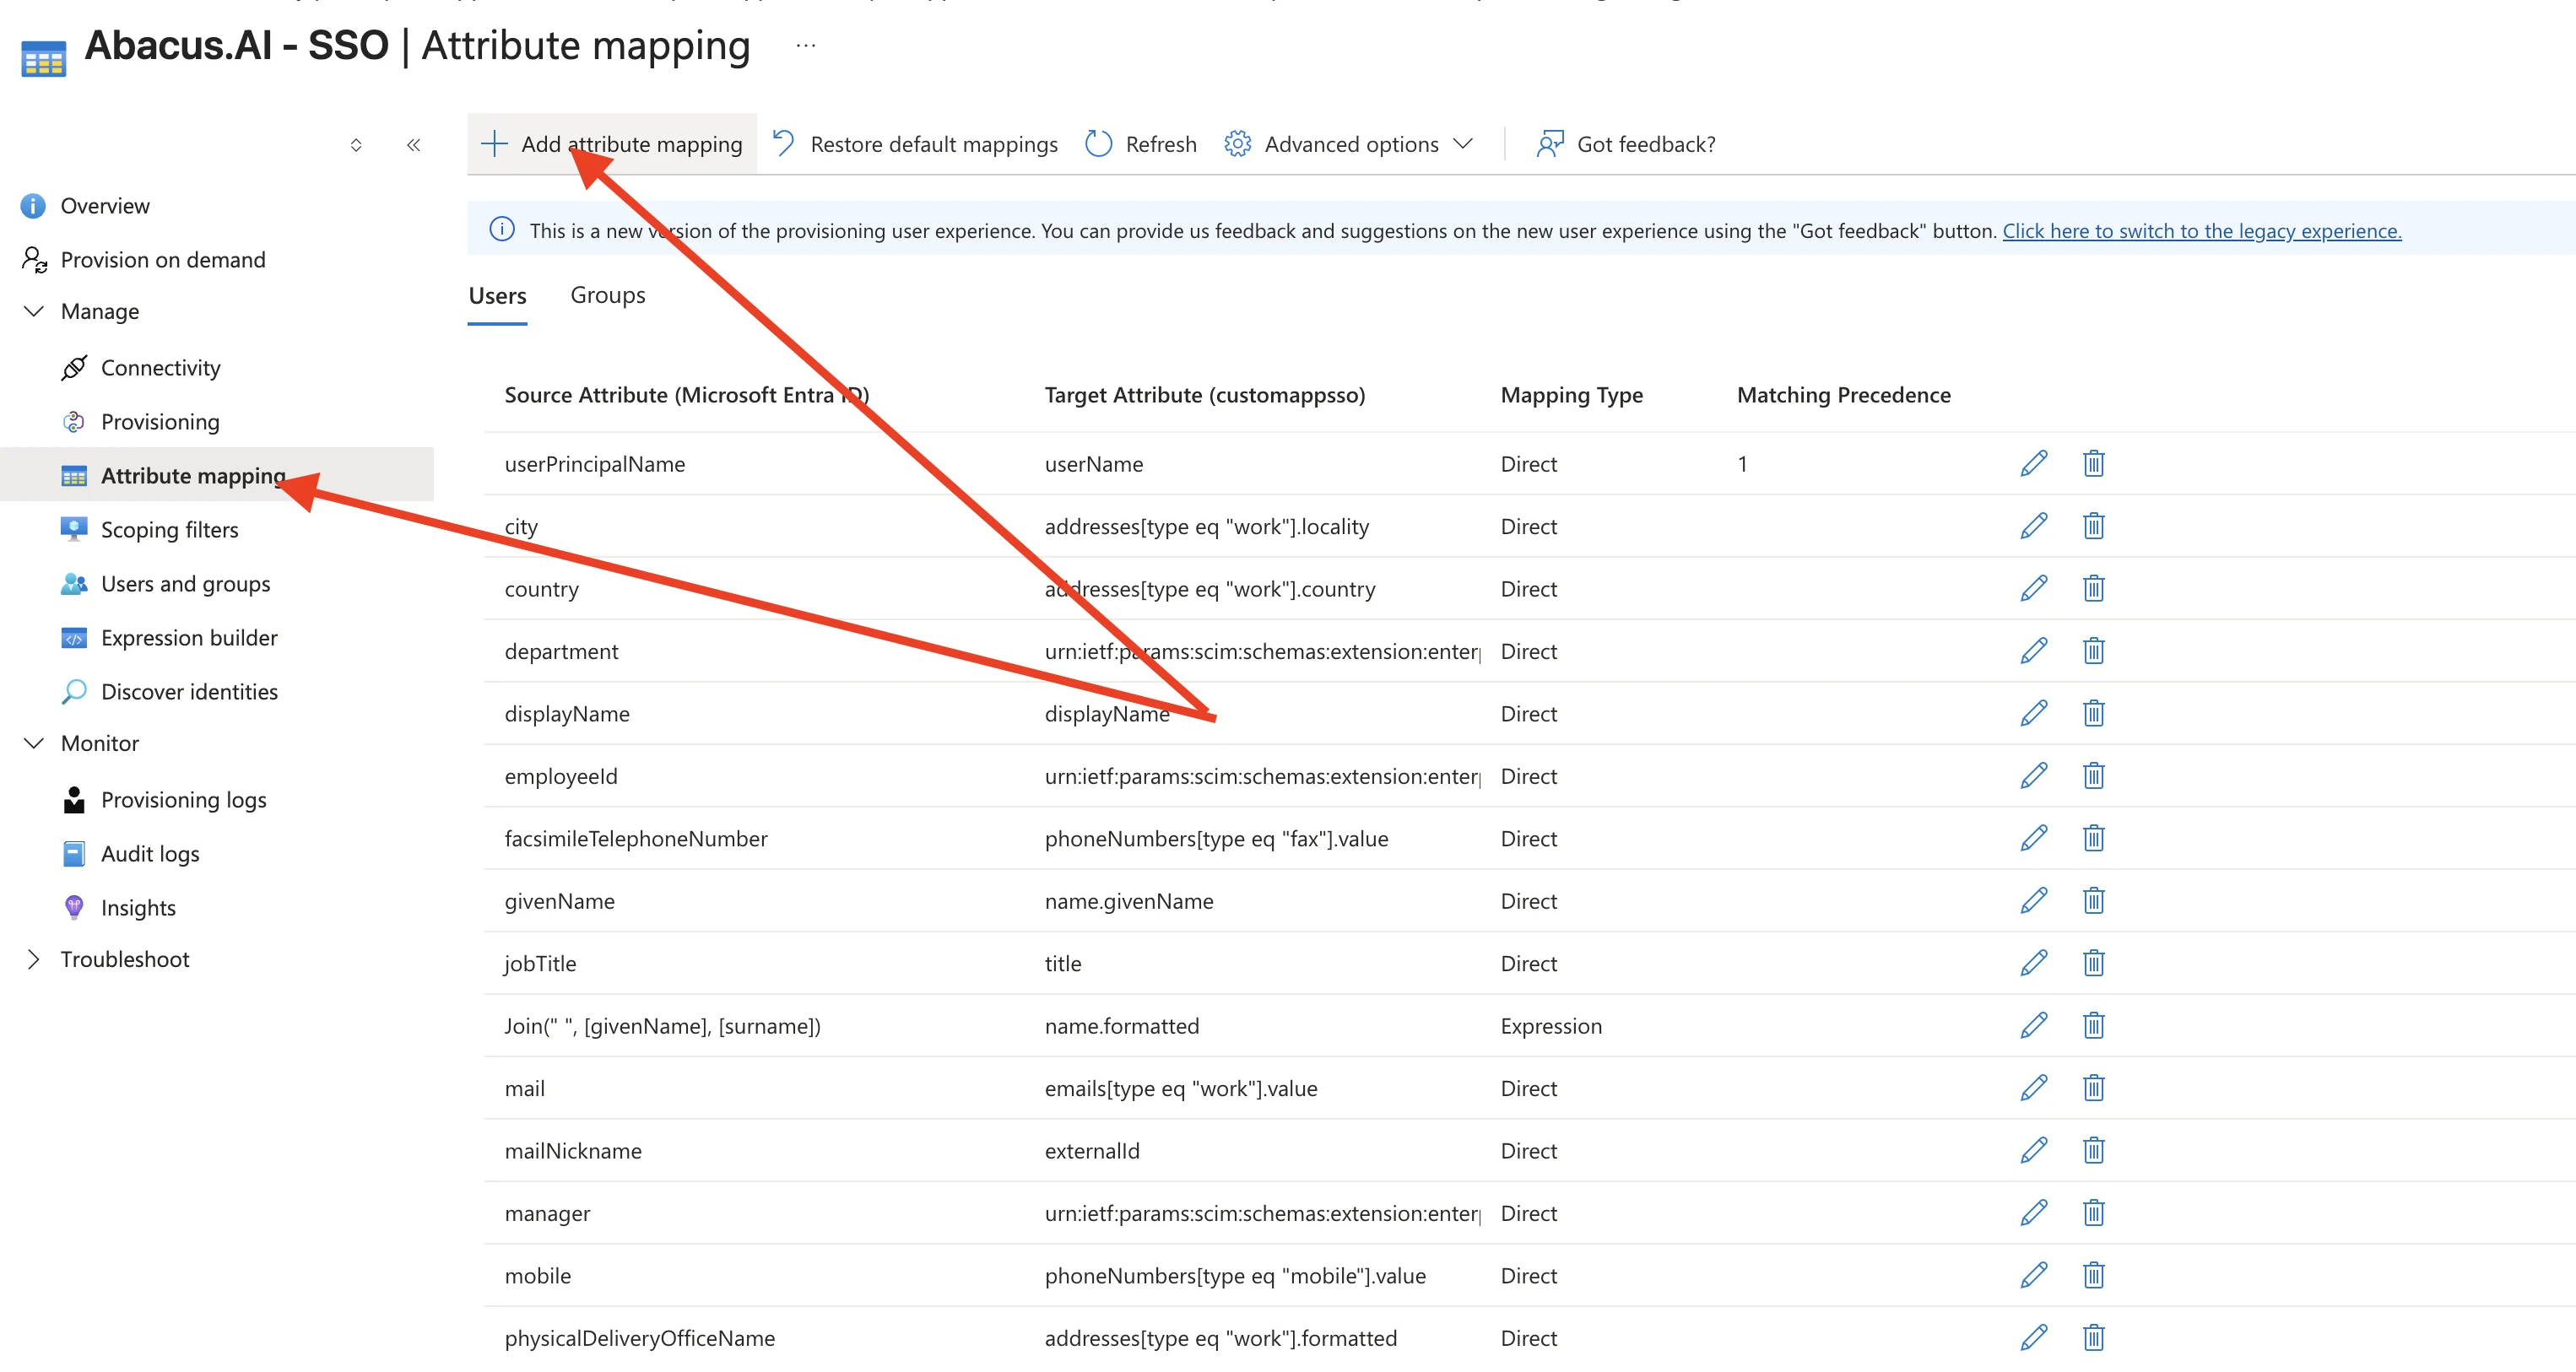Edit the mail attribute mapping
This screenshot has width=2576, height=1372.
pos(2033,1088)
